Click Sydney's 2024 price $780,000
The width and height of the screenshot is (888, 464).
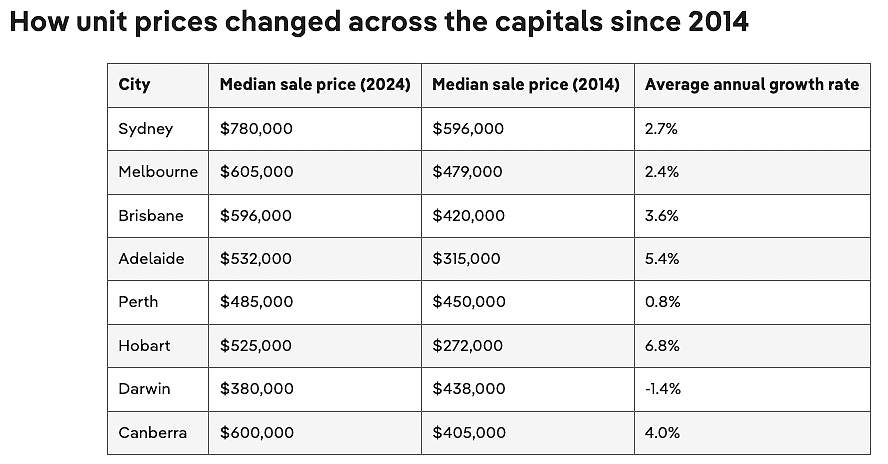(x=256, y=129)
